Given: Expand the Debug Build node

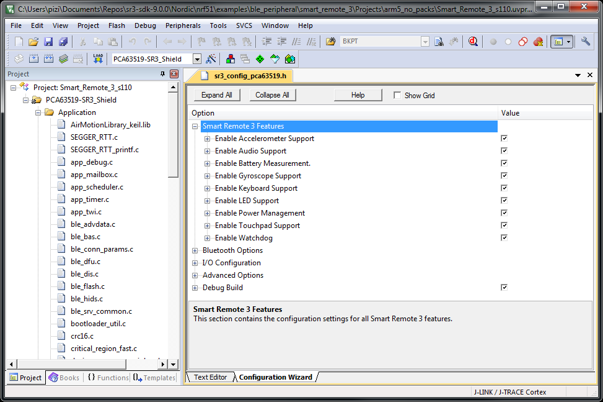Looking at the screenshot, I should point(195,288).
